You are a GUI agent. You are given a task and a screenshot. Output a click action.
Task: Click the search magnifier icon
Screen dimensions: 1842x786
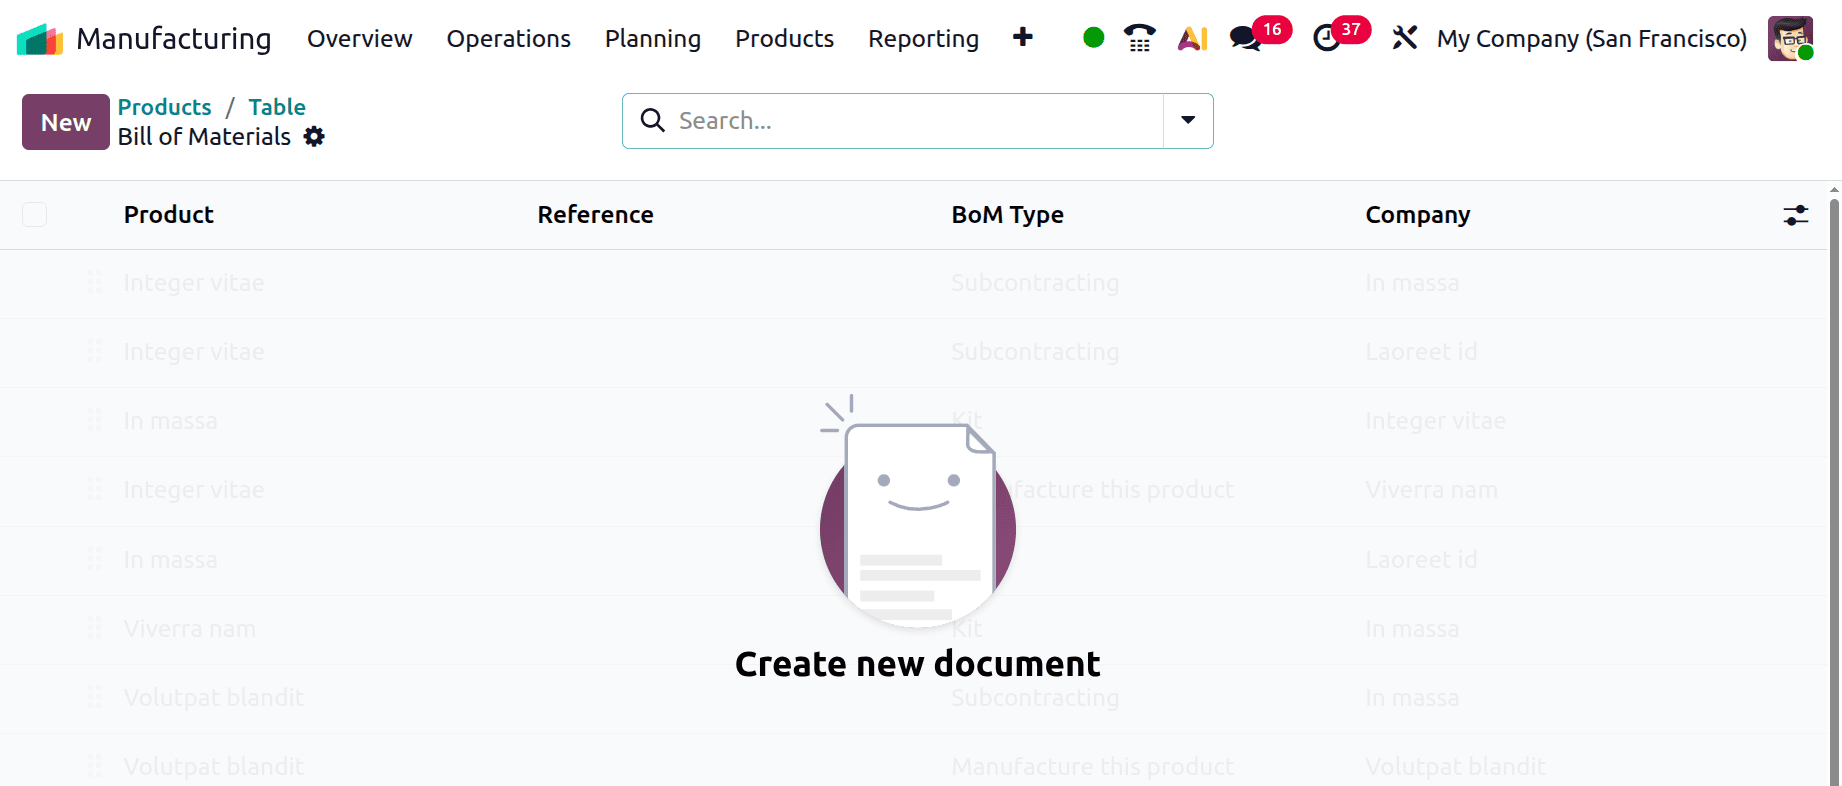pyautogui.click(x=652, y=121)
